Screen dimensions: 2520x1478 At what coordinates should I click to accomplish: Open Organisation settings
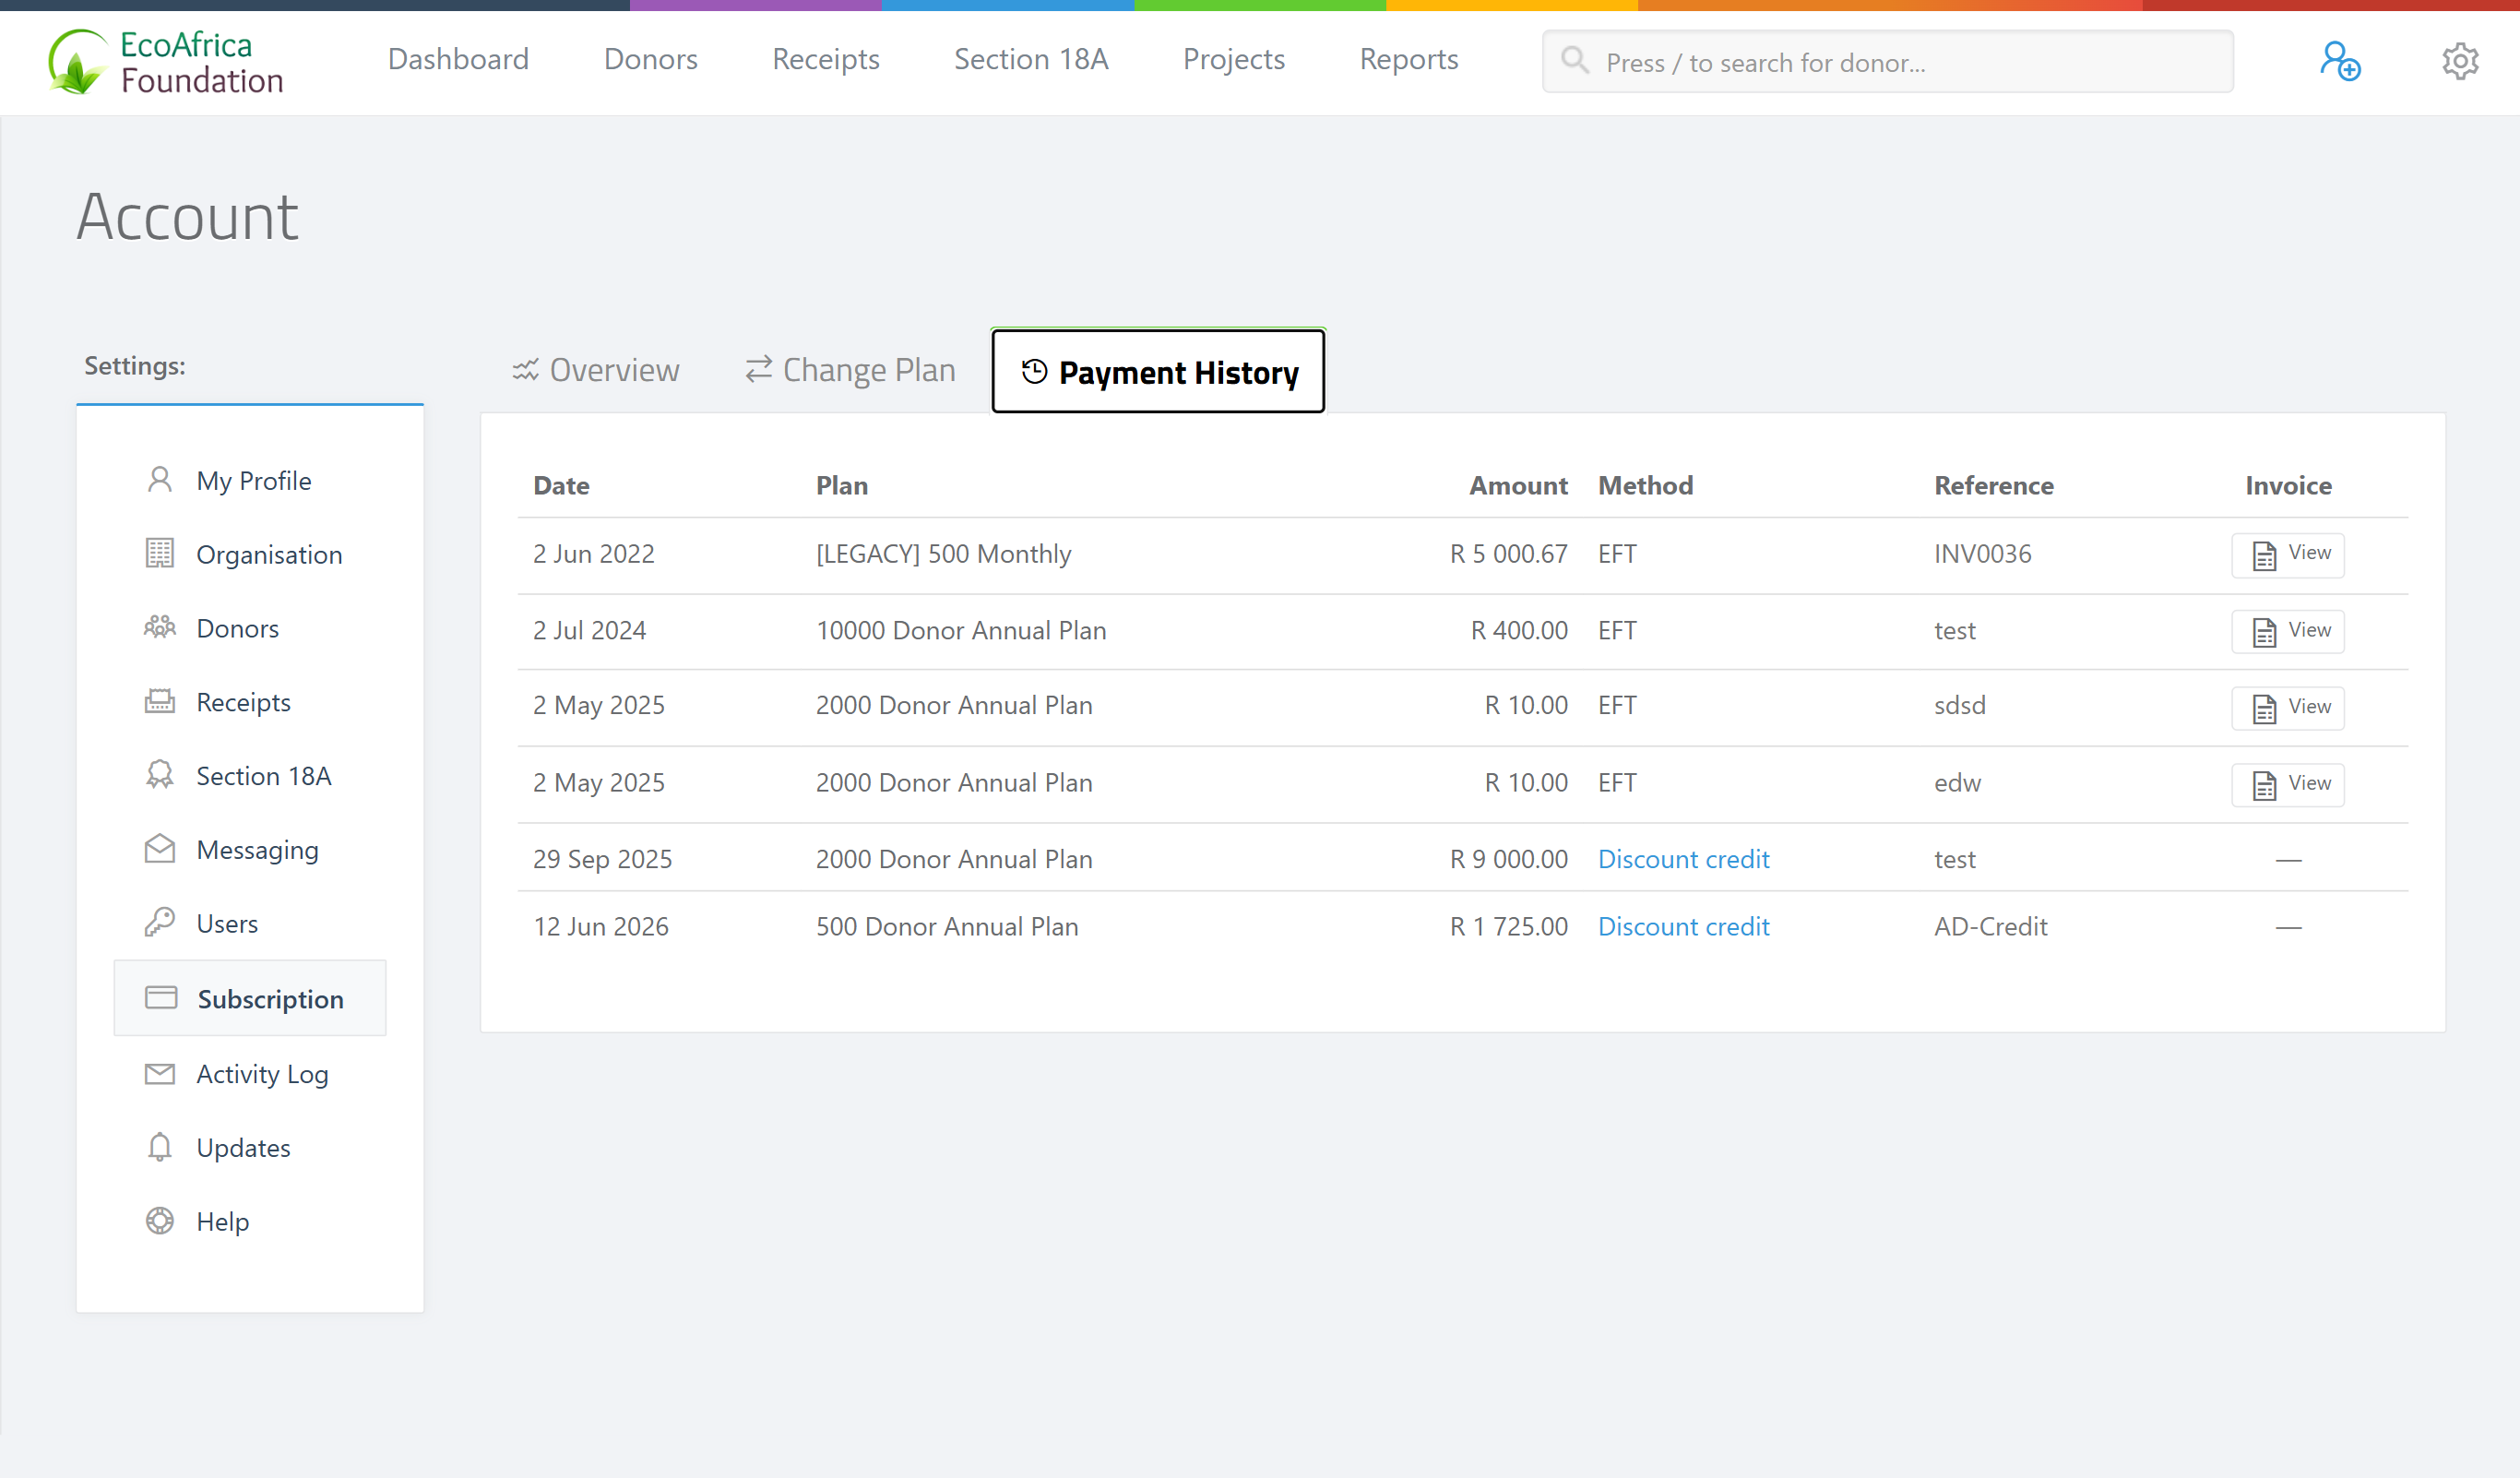(250, 554)
